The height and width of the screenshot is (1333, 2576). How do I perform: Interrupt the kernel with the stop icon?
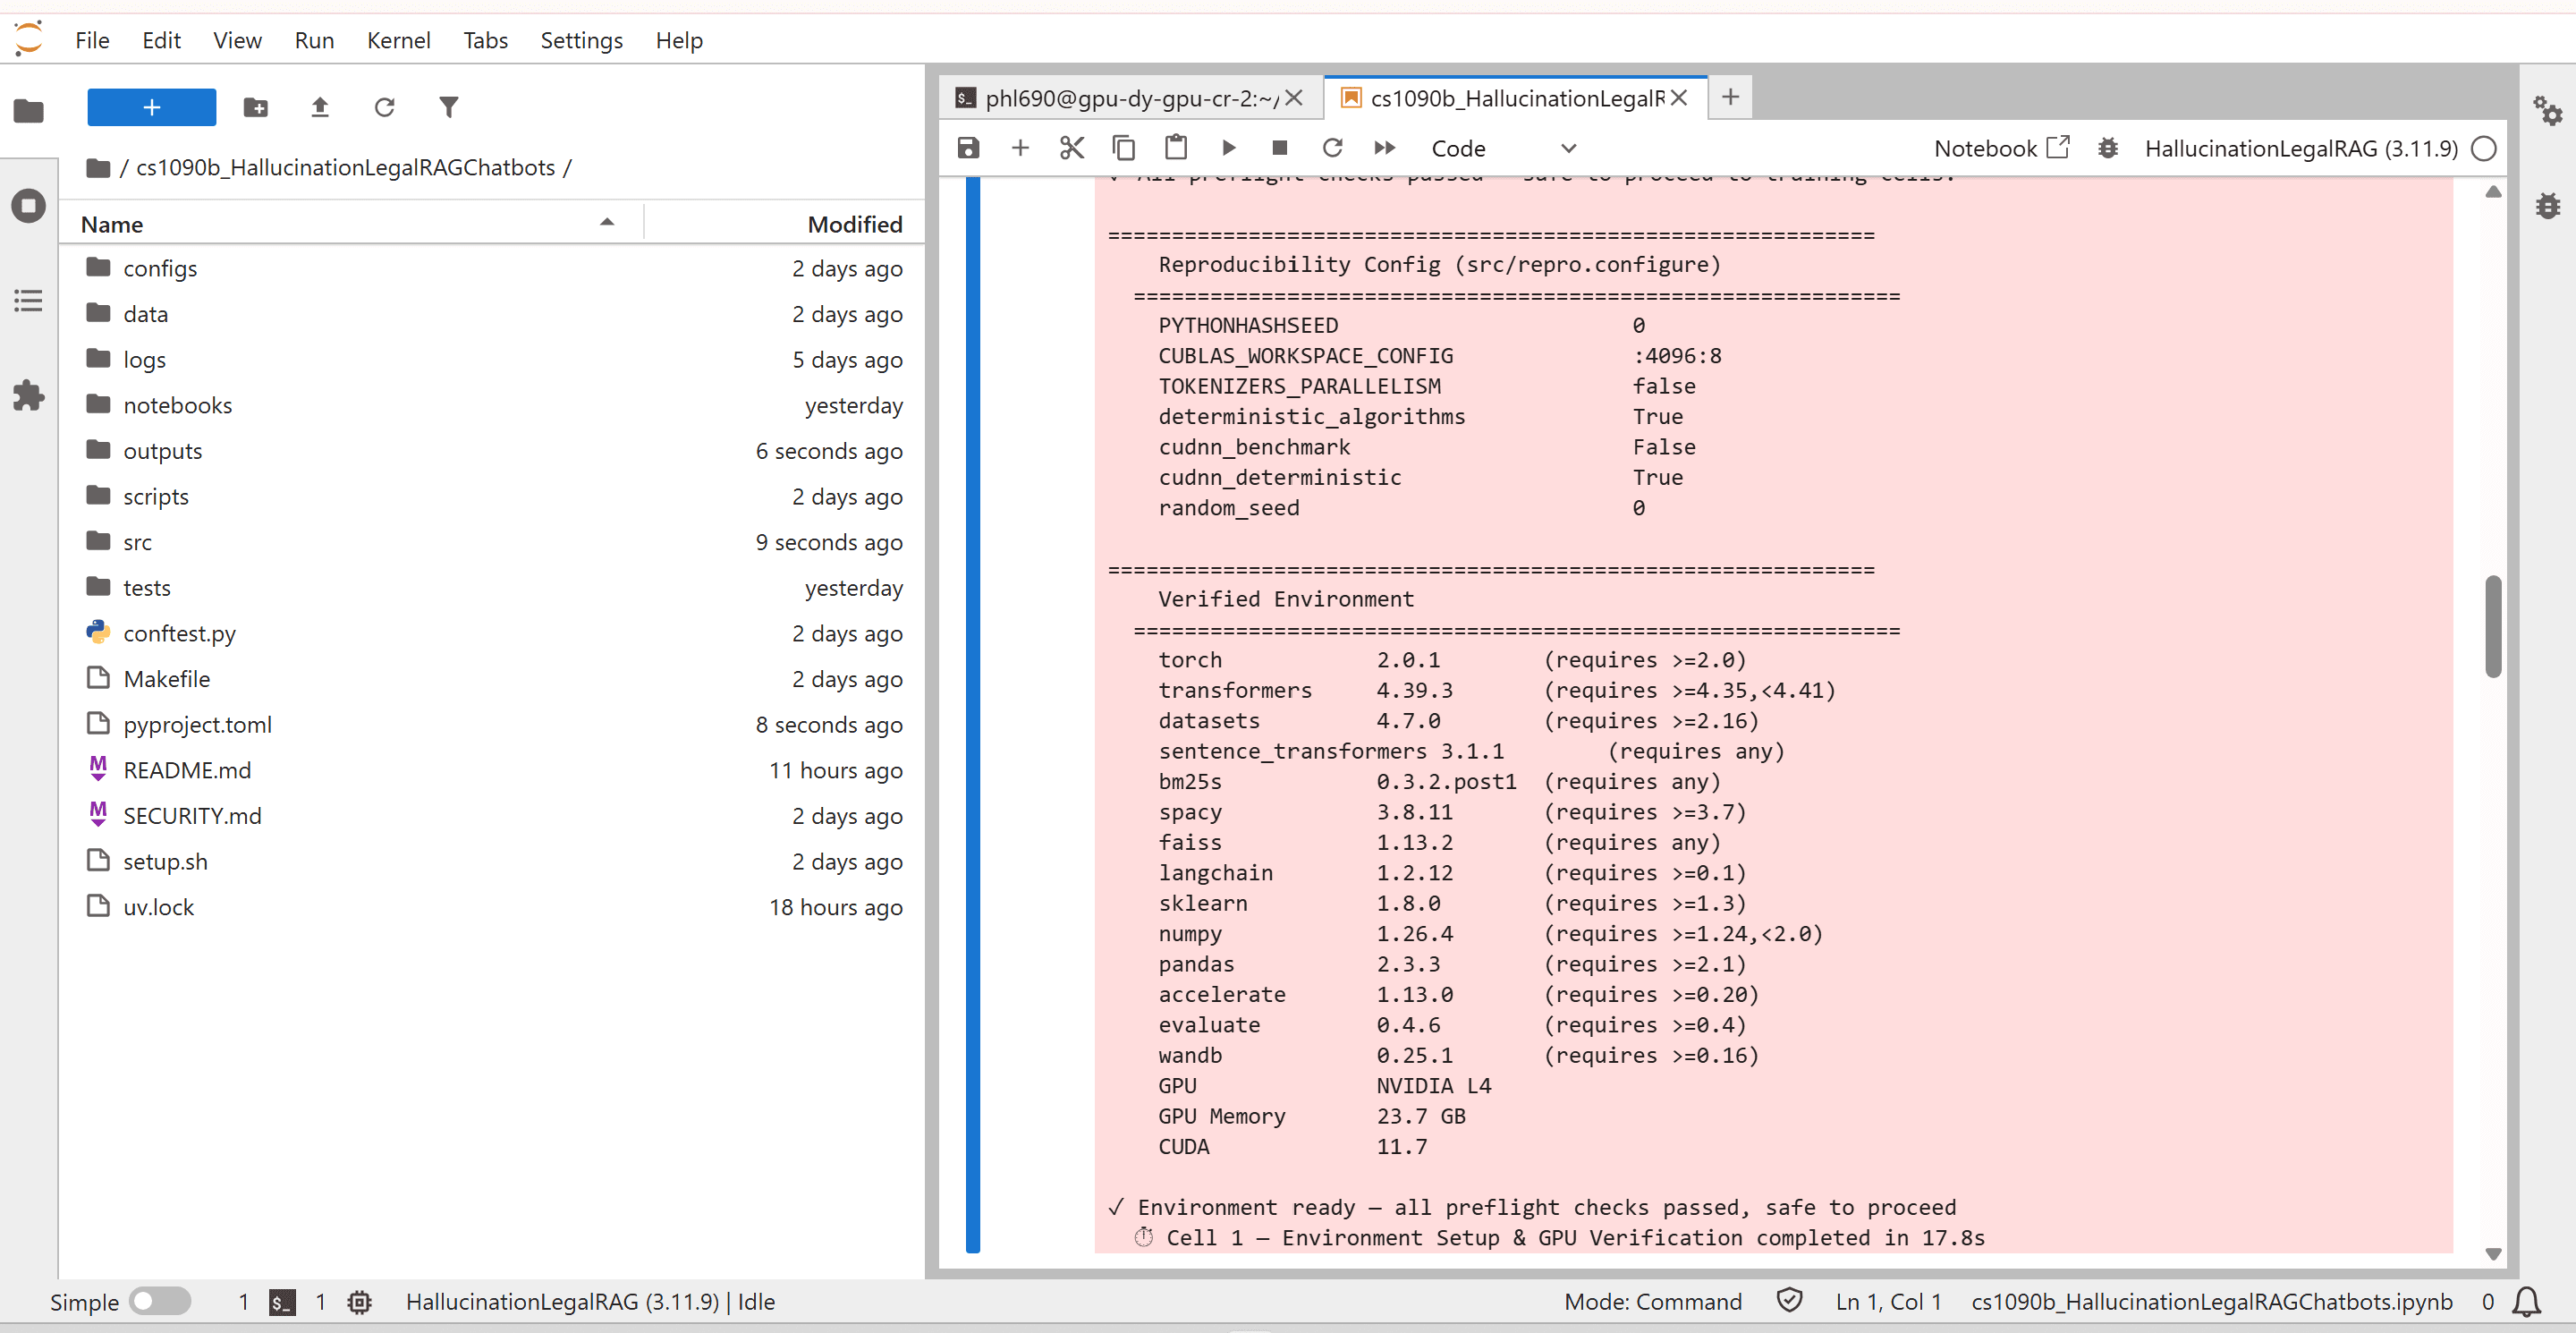pyautogui.click(x=1280, y=147)
